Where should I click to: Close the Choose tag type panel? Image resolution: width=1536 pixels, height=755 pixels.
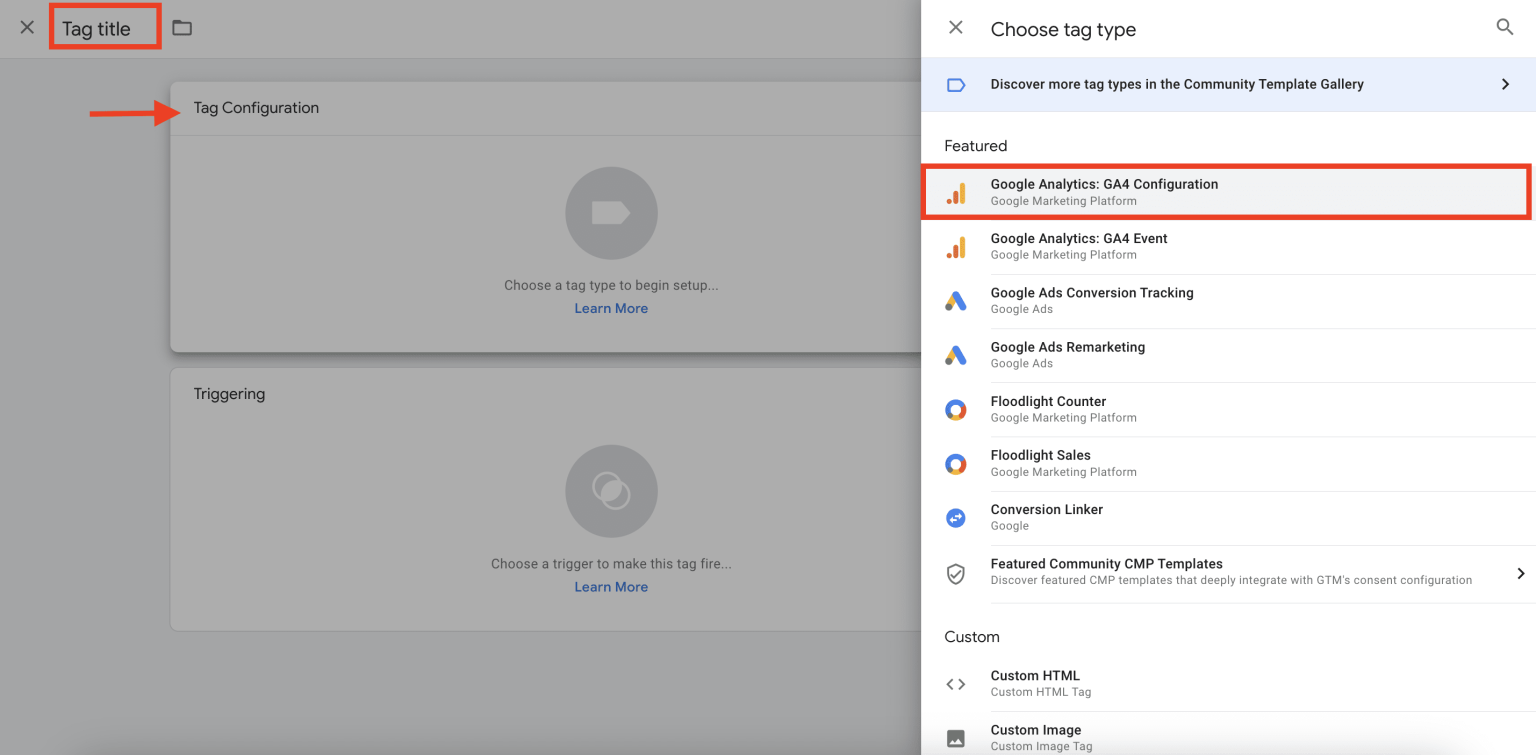[x=956, y=28]
